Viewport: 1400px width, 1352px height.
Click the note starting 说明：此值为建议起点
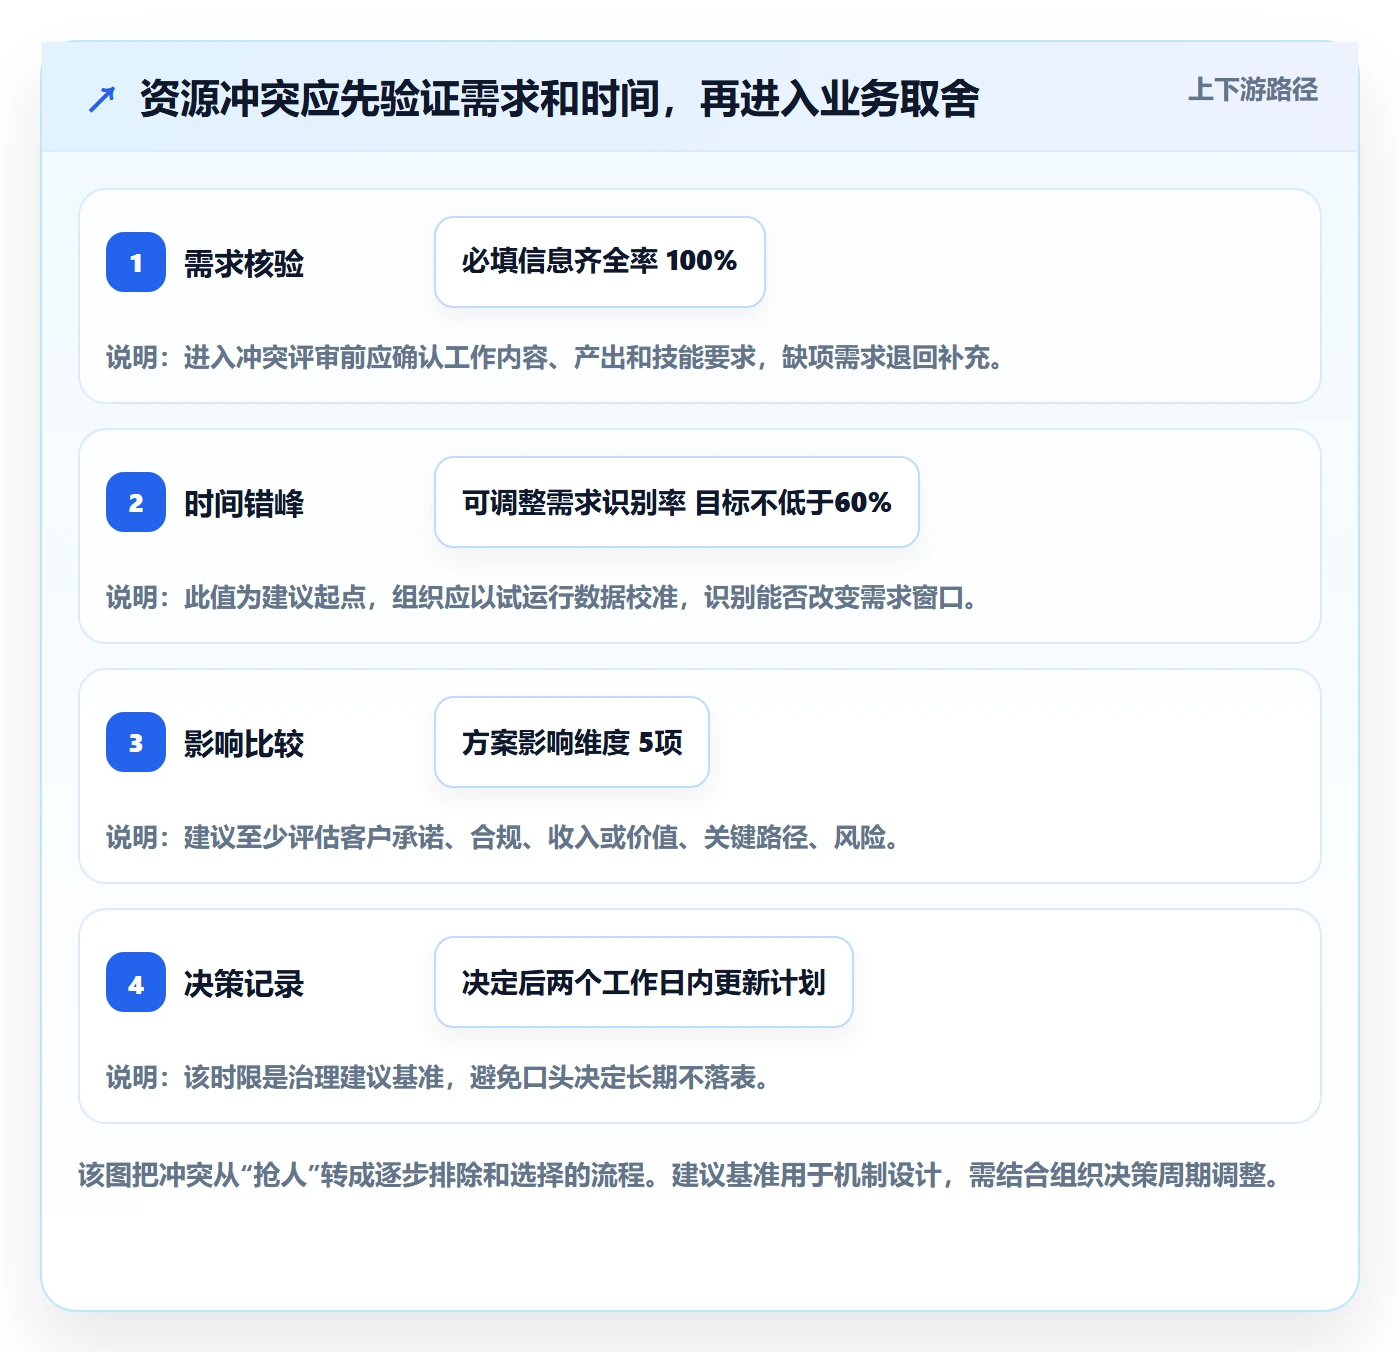tap(543, 597)
